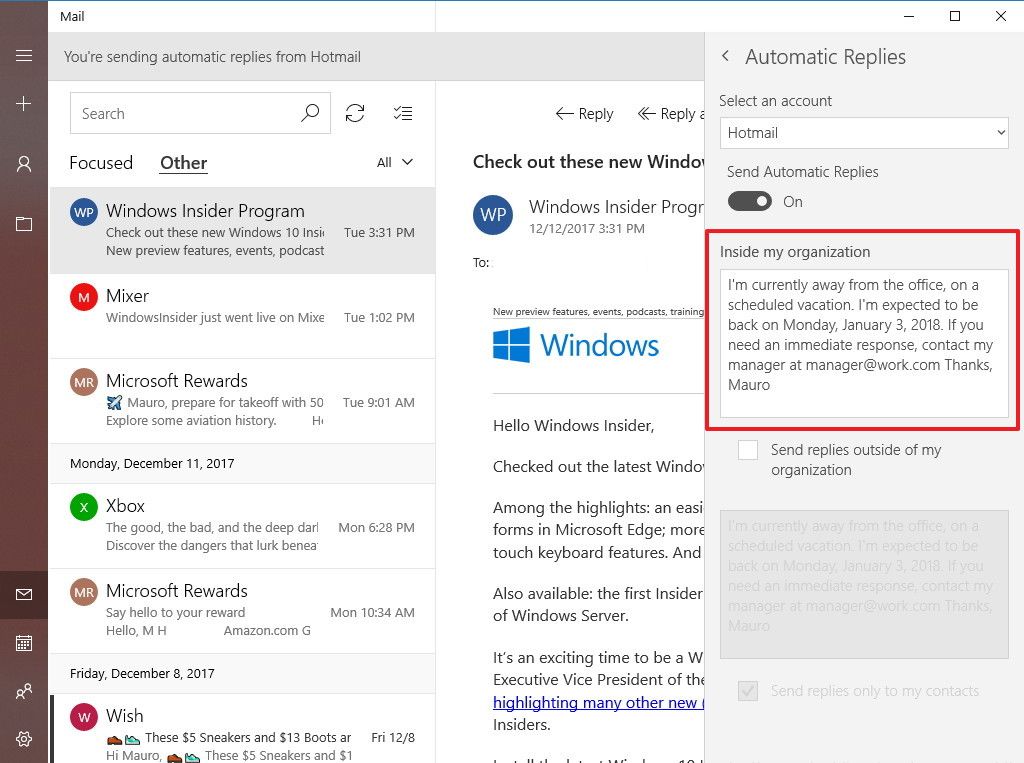The height and width of the screenshot is (763, 1024).
Task: Compose a new email with the plus icon
Action: tap(24, 103)
